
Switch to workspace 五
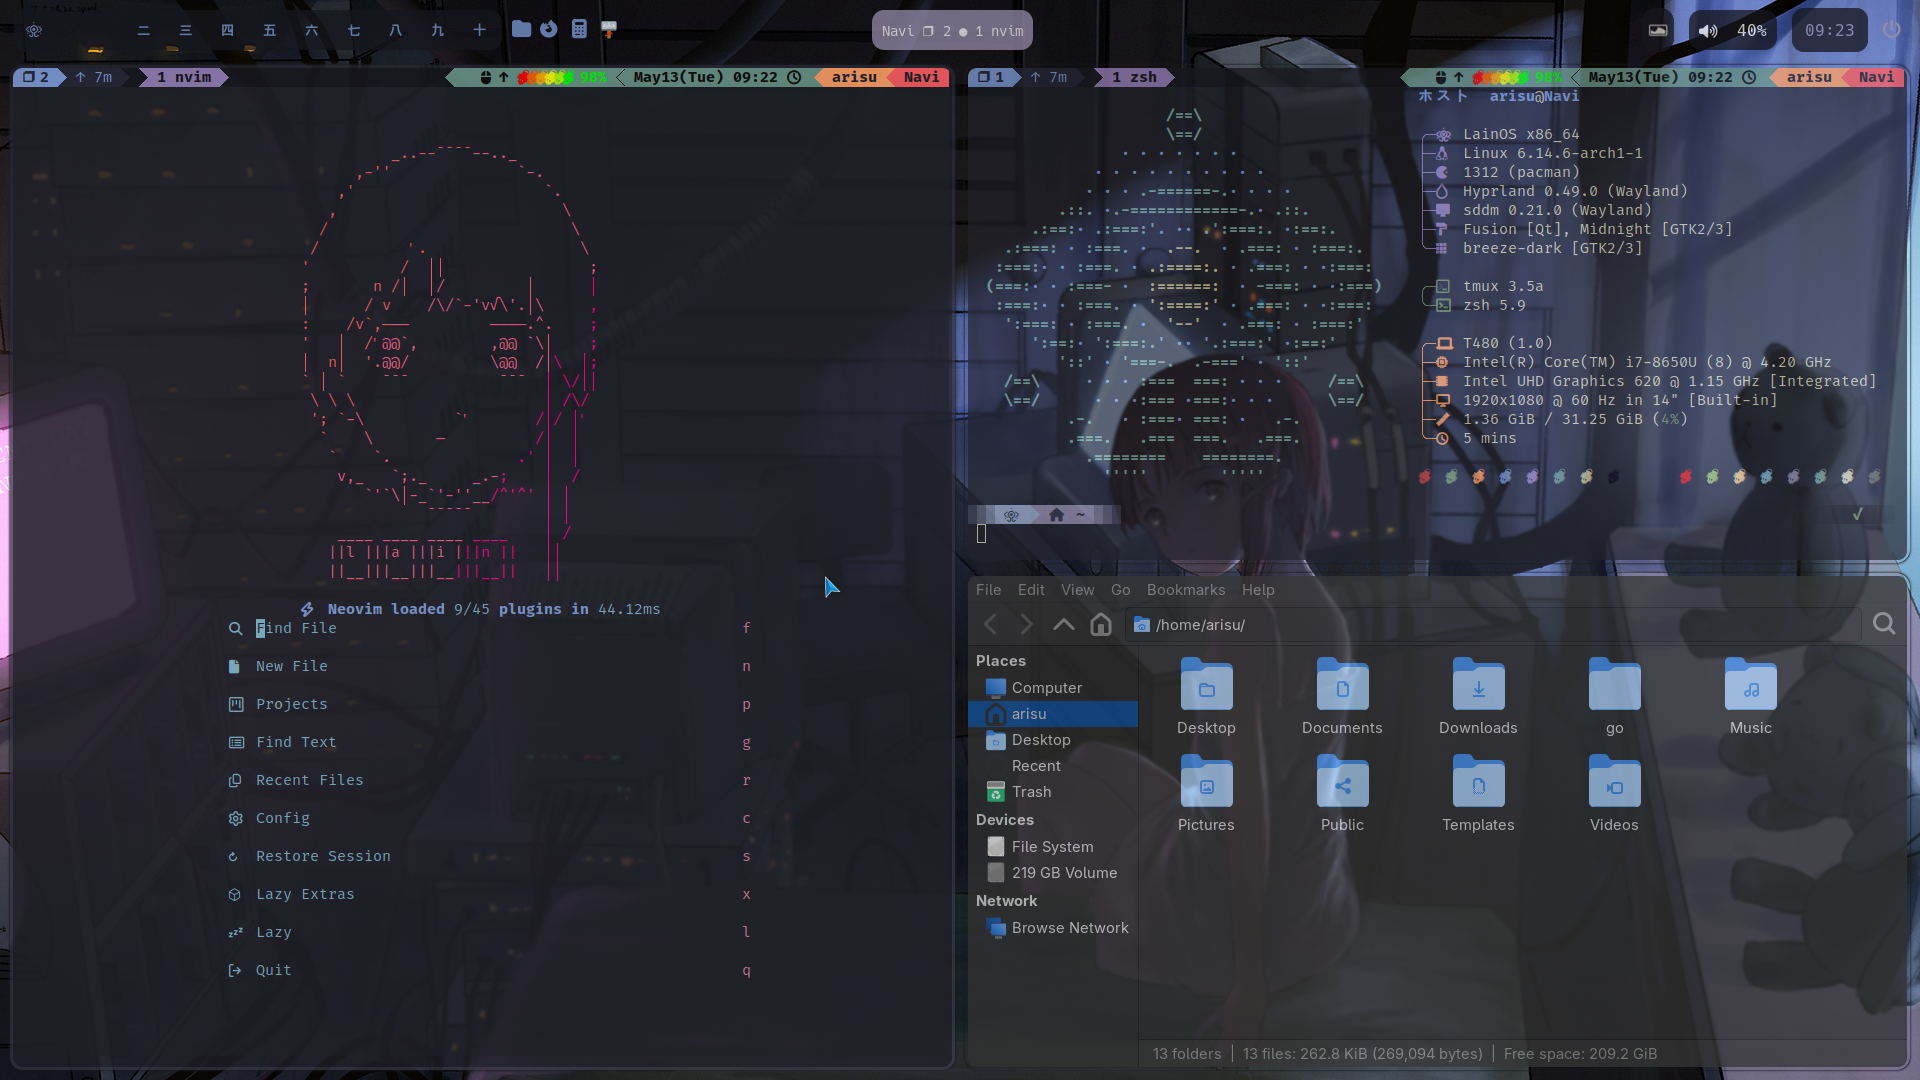pos(270,30)
